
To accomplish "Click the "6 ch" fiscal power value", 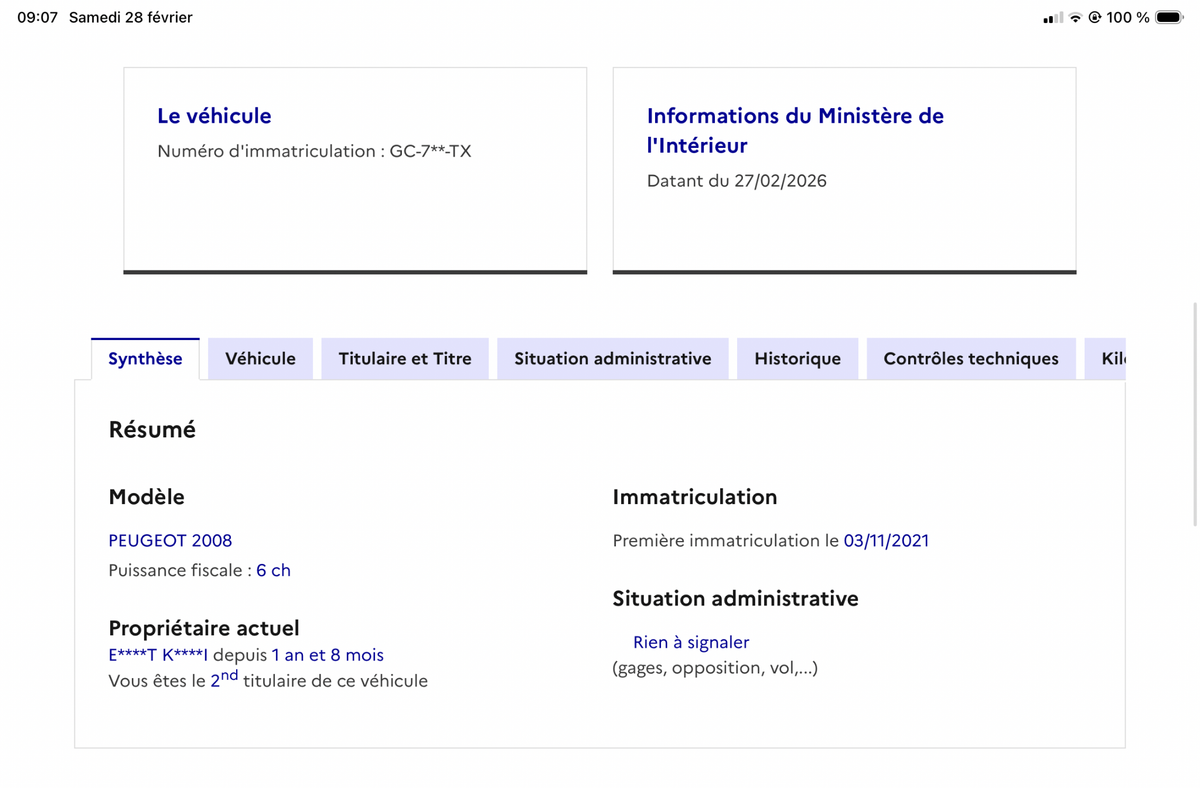I will coord(273,571).
